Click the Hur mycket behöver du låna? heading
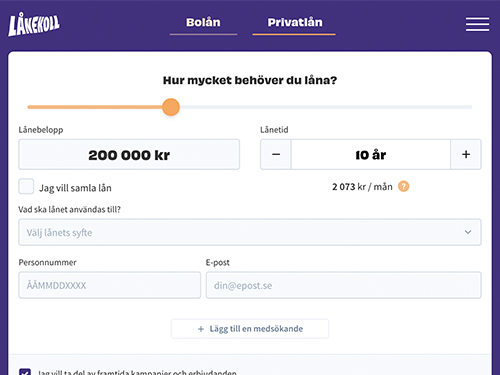The width and height of the screenshot is (500, 375). tap(250, 80)
